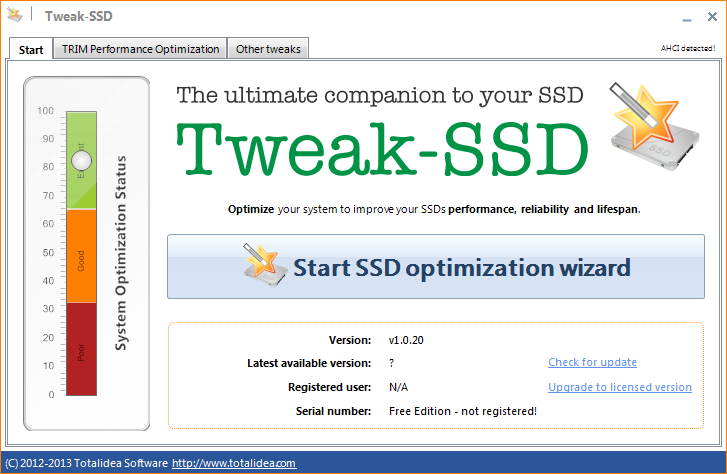Click the copyright Totalidea Software text
The width and height of the screenshot is (727, 474).
(86, 463)
